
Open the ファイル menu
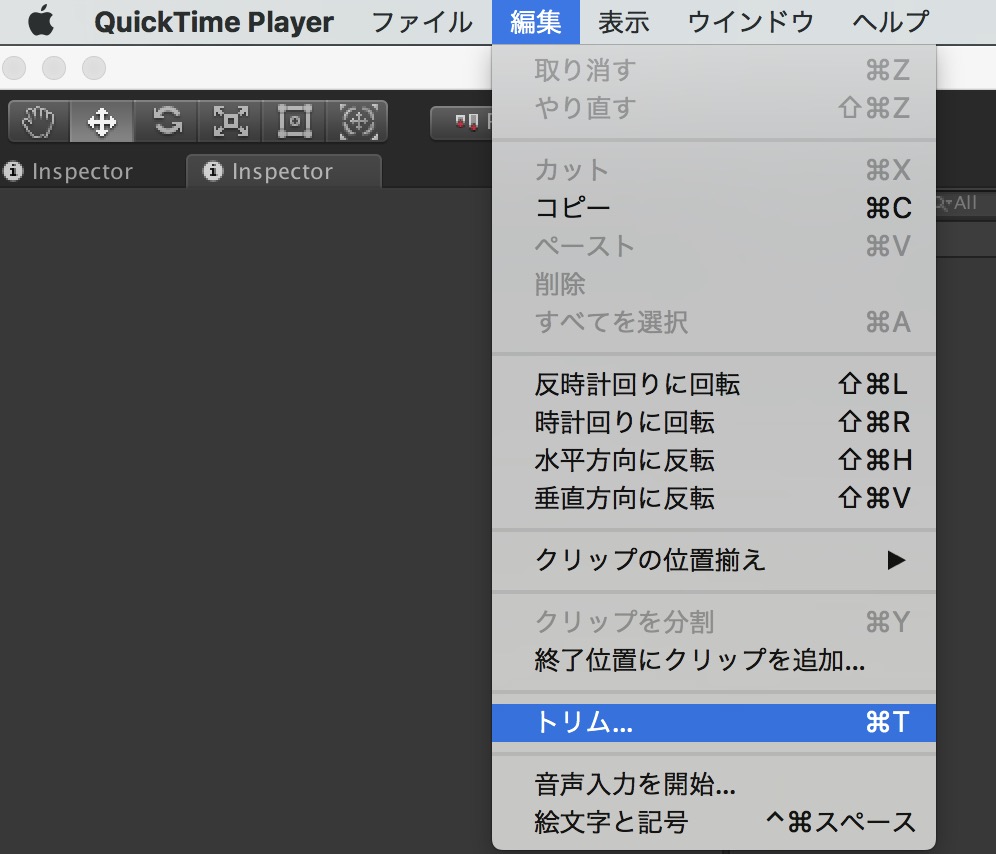coord(422,22)
